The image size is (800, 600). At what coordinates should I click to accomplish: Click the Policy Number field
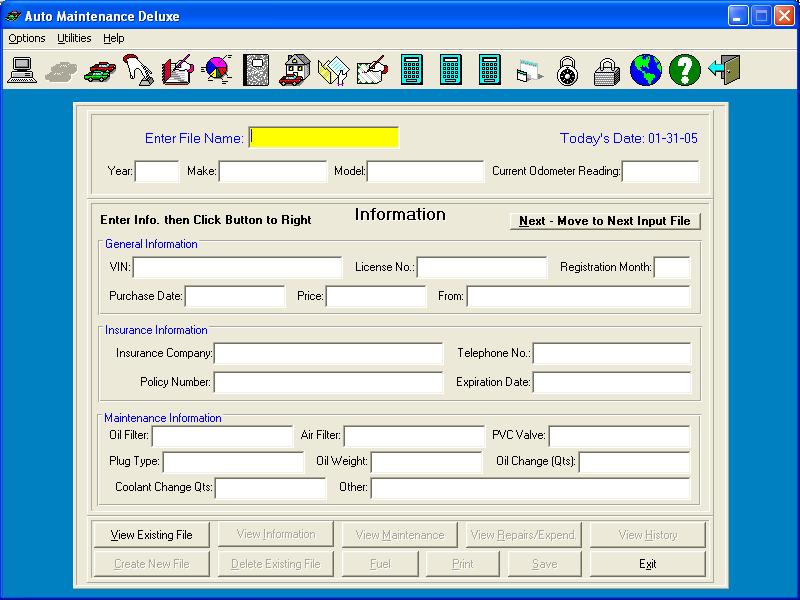point(329,382)
